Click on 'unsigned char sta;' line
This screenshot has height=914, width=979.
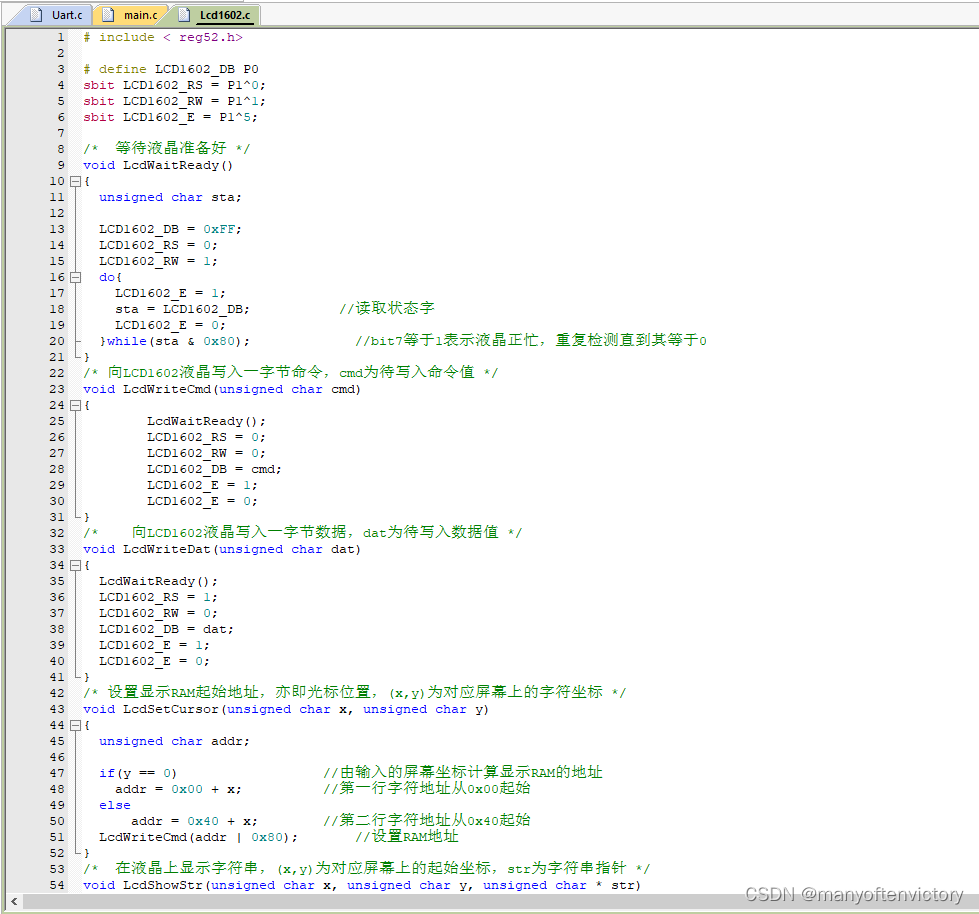170,197
